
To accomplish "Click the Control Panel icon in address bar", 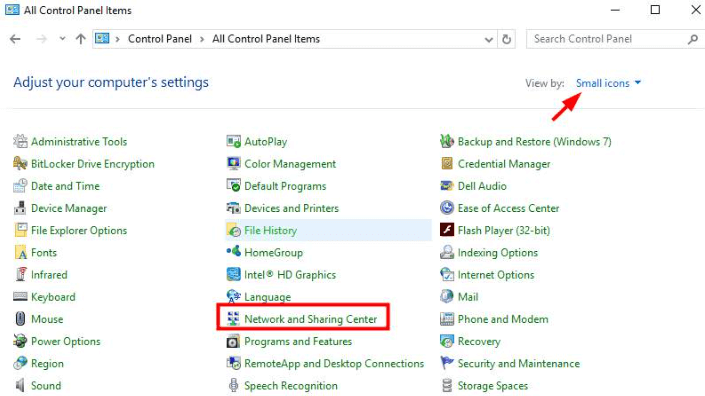I will pyautogui.click(x=102, y=39).
